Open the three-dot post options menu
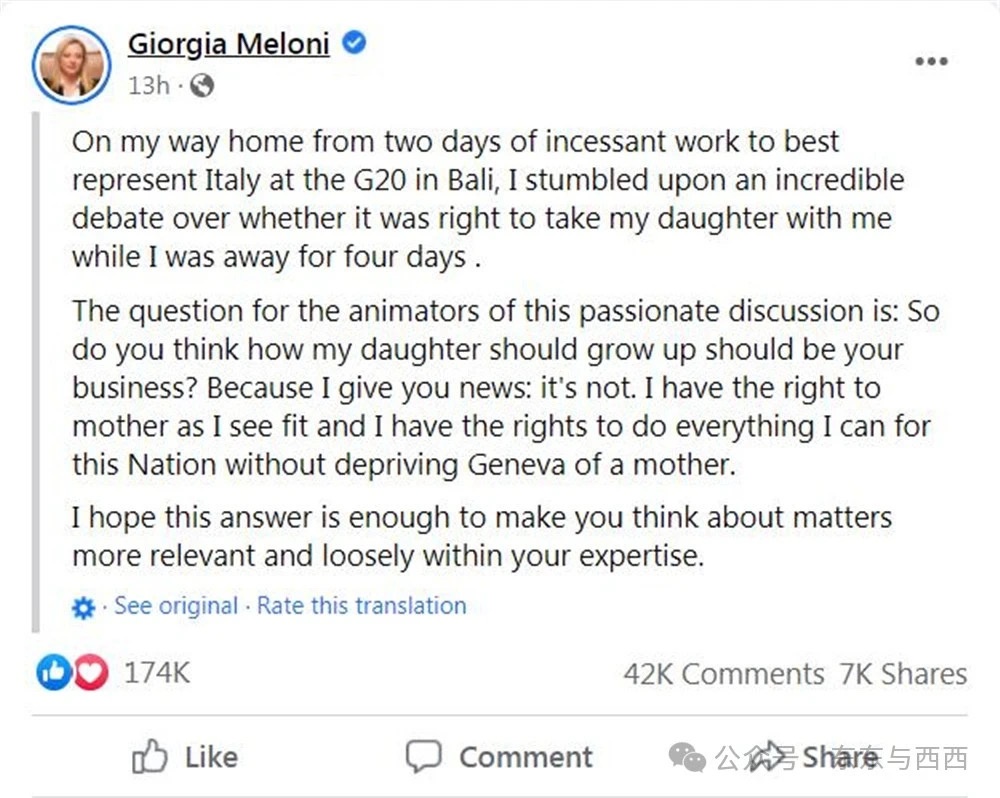Viewport: 1000px width, 798px height. pyautogui.click(x=931, y=62)
